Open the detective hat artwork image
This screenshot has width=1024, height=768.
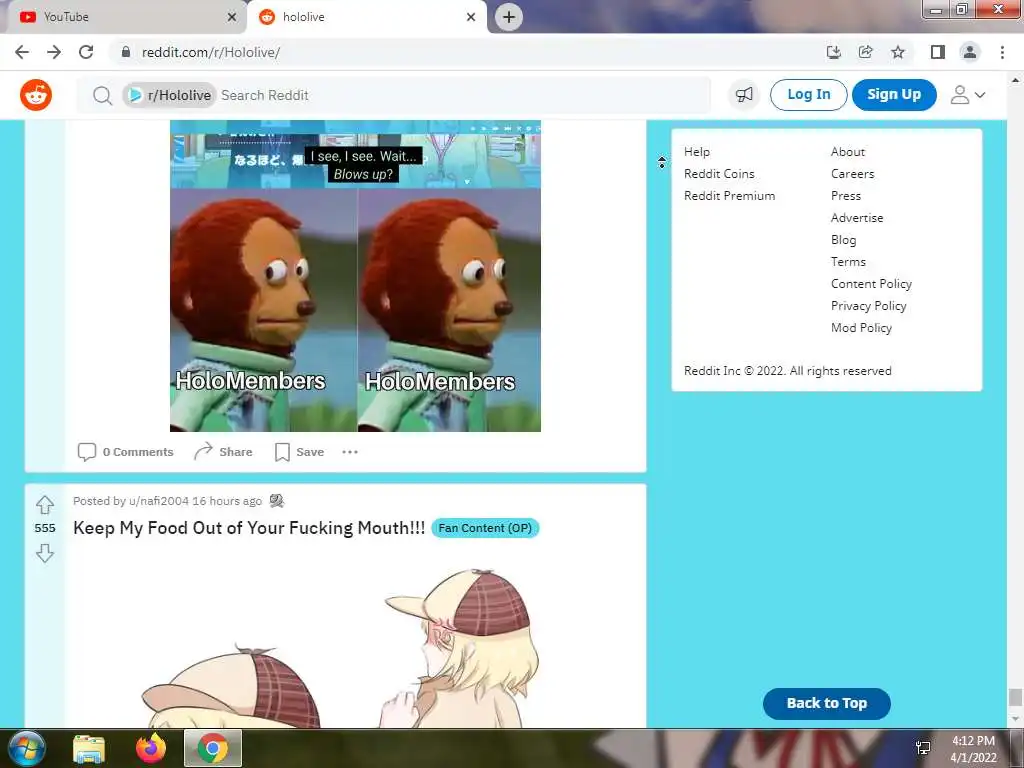click(340, 647)
